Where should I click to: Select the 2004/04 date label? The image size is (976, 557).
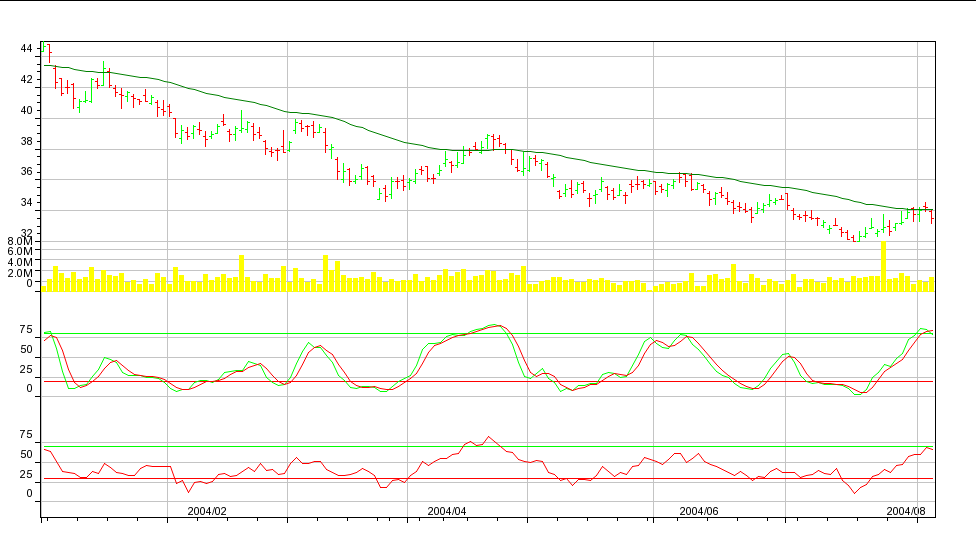[x=447, y=510]
